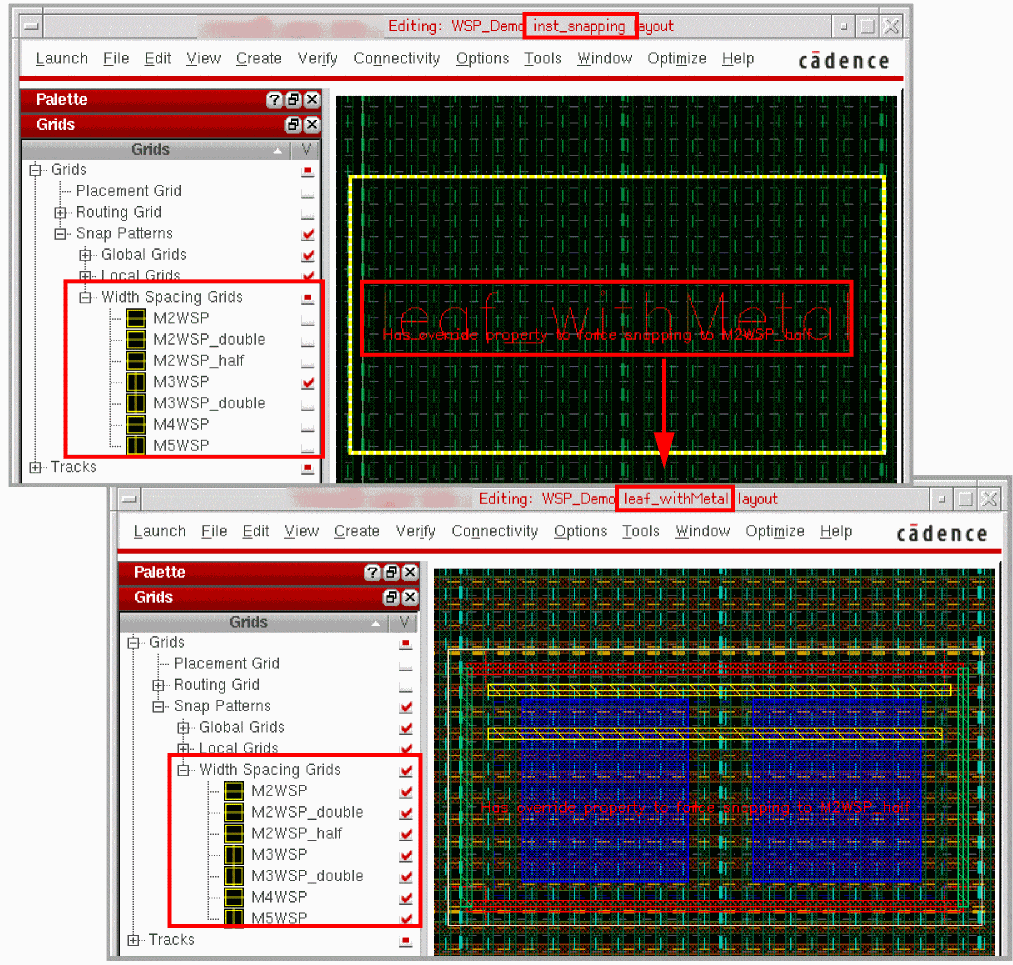The image size is (1013, 965).
Task: Open Verify menu in leaf_withMetal window
Action: click(415, 531)
